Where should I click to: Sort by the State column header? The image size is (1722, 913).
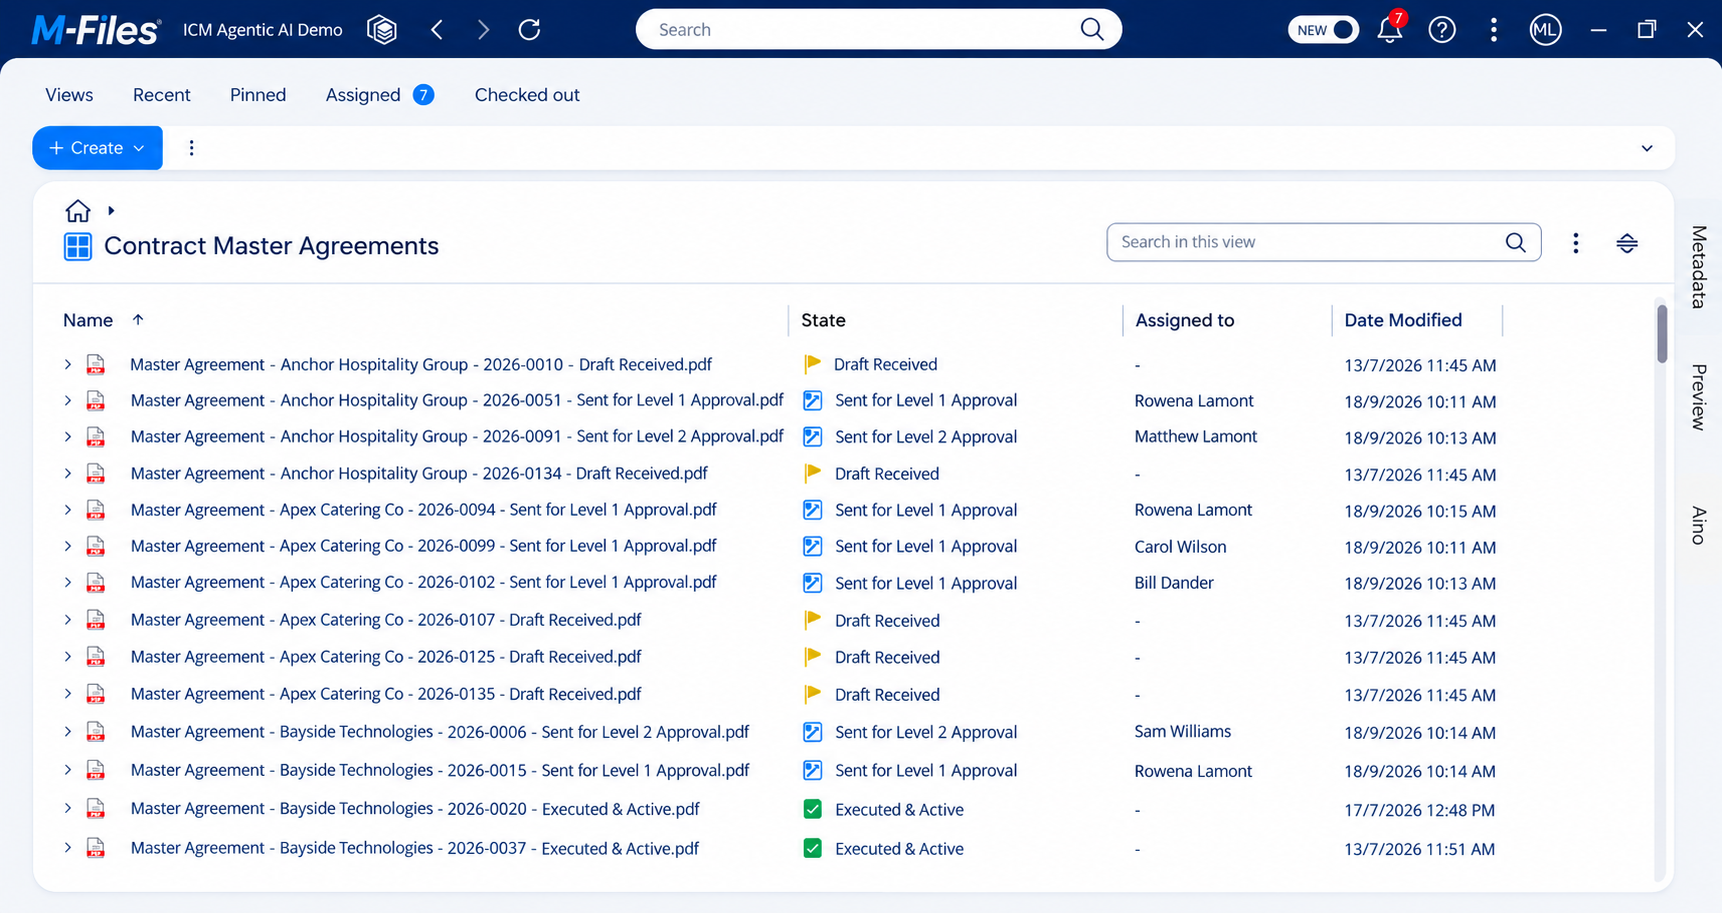823,320
